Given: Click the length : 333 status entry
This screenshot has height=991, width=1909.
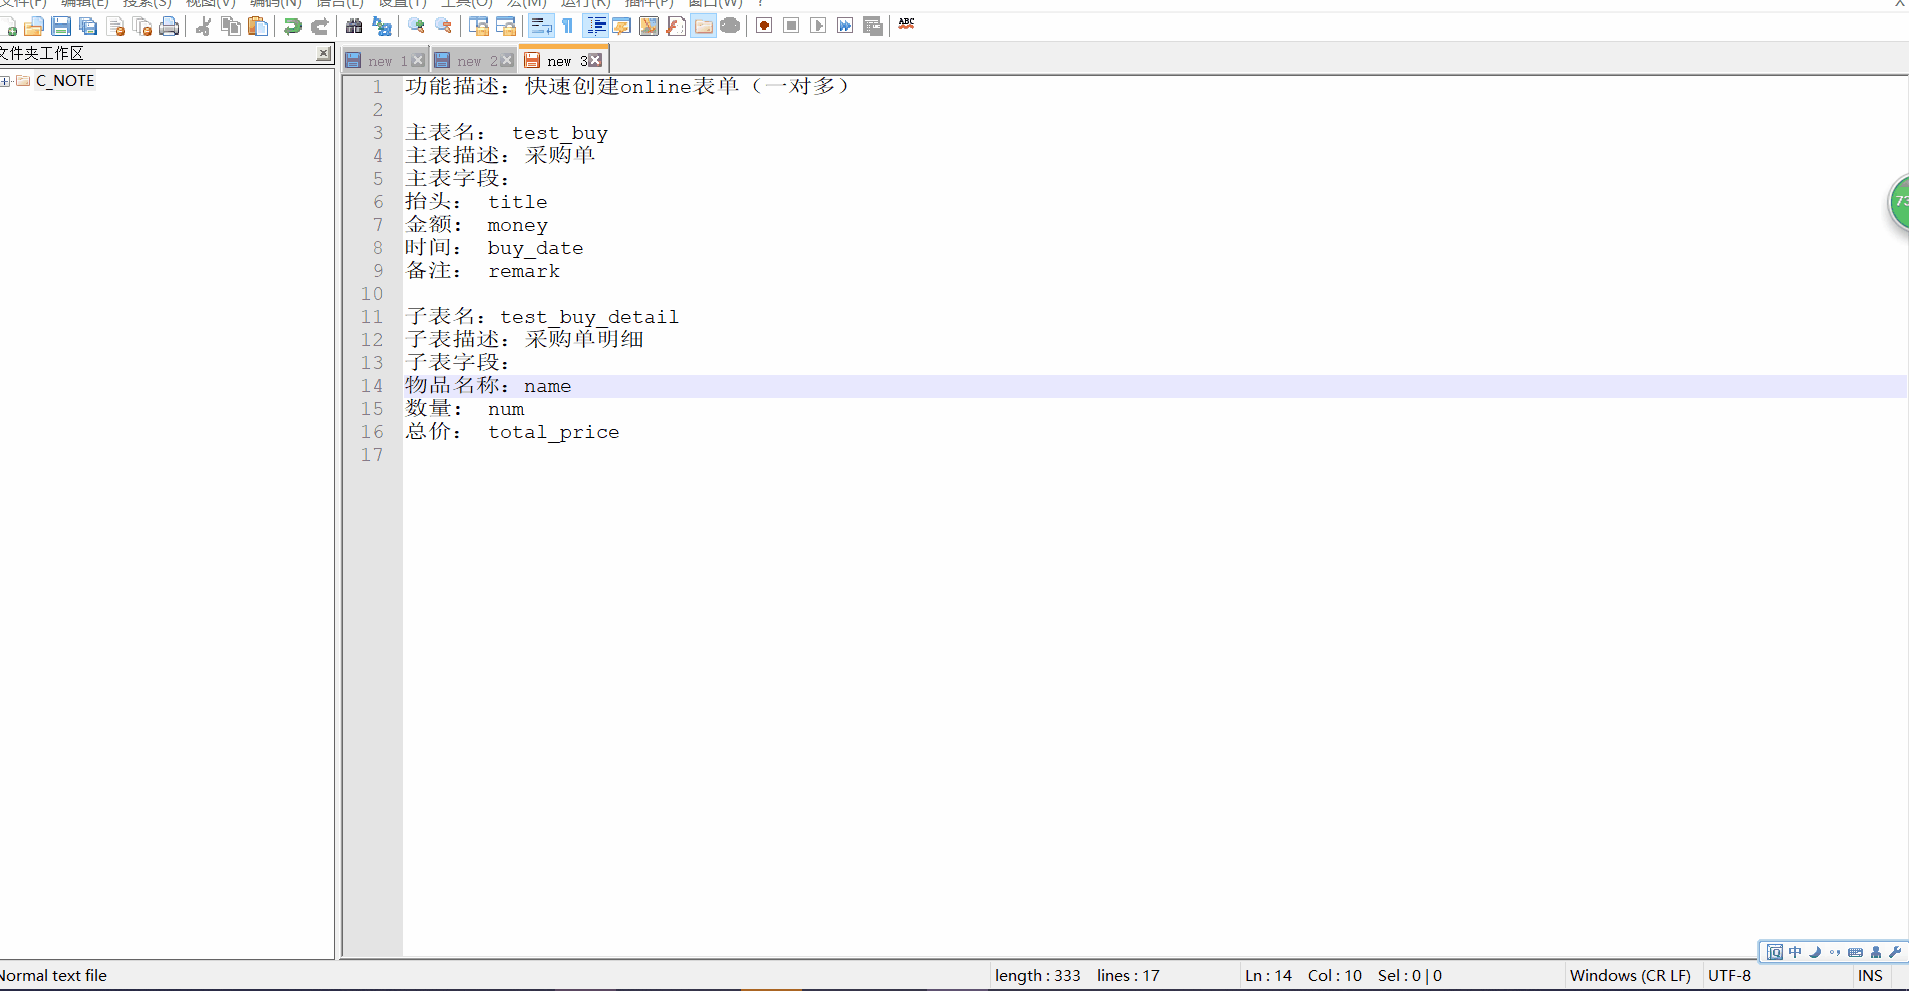Looking at the screenshot, I should click(x=1038, y=976).
